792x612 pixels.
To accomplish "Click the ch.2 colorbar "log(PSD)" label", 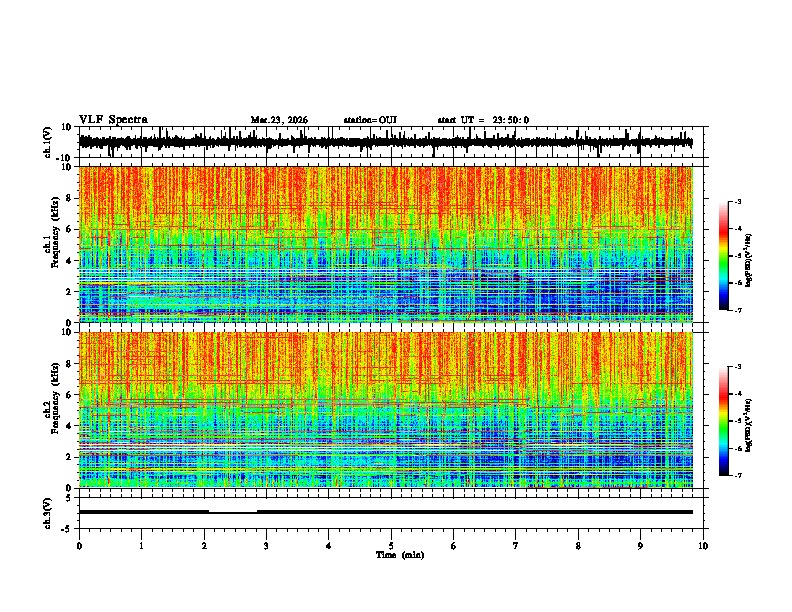I will click(x=749, y=425).
